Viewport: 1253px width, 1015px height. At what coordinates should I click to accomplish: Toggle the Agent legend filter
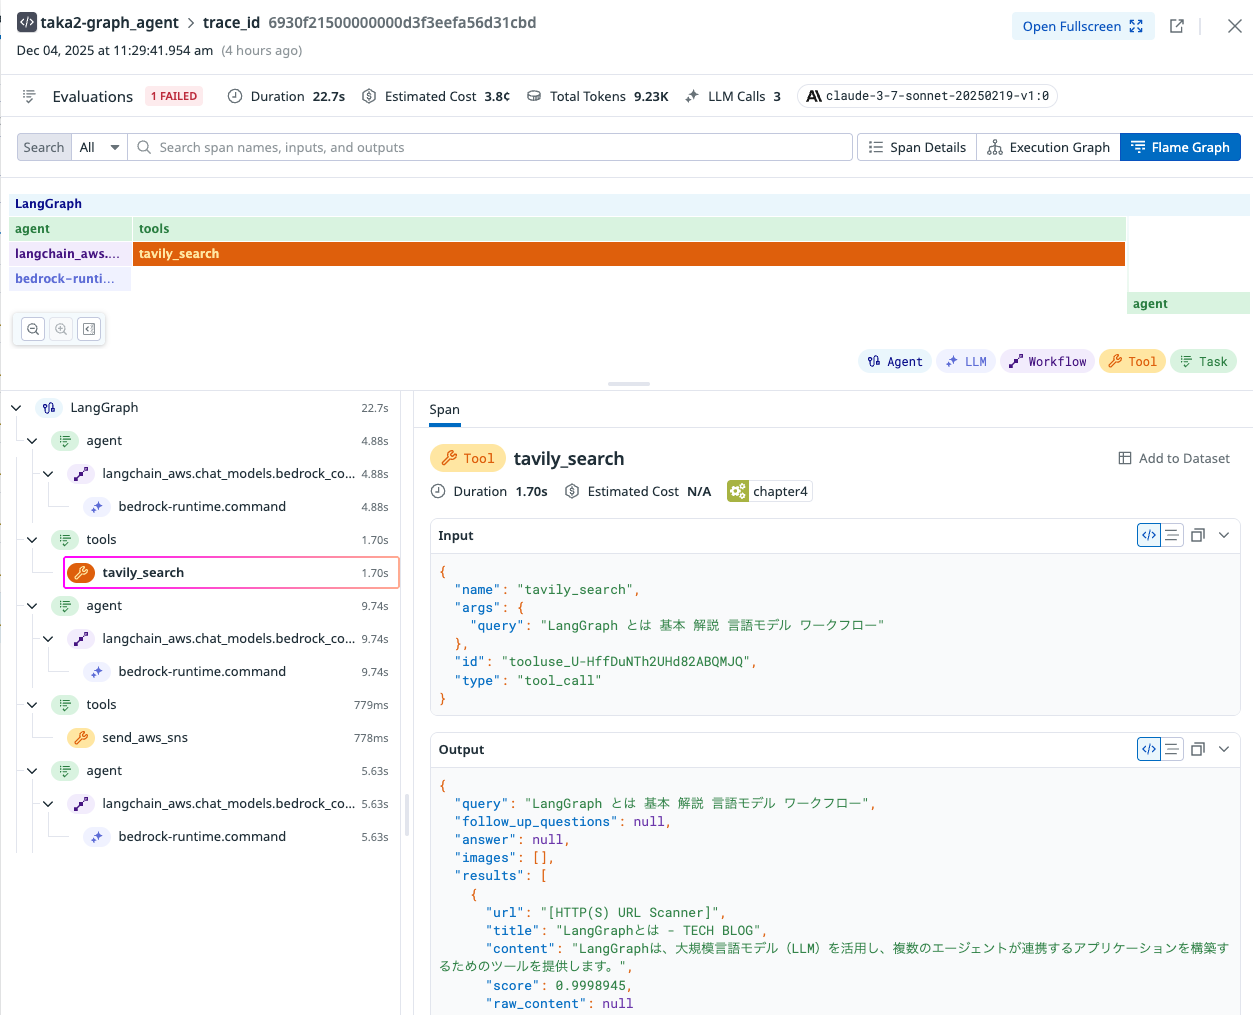[895, 361]
